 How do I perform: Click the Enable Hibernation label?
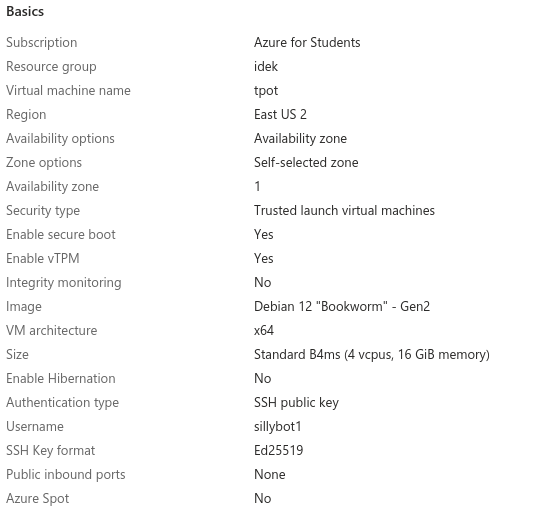tap(61, 378)
